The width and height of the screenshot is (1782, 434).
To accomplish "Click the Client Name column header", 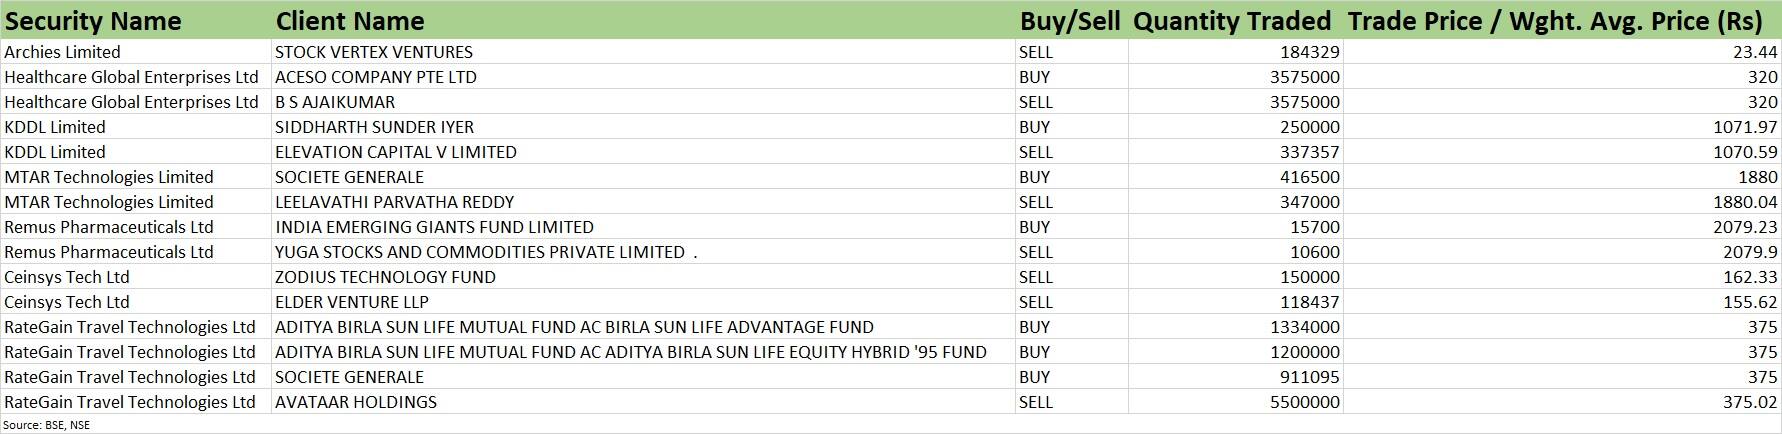I will point(350,21).
